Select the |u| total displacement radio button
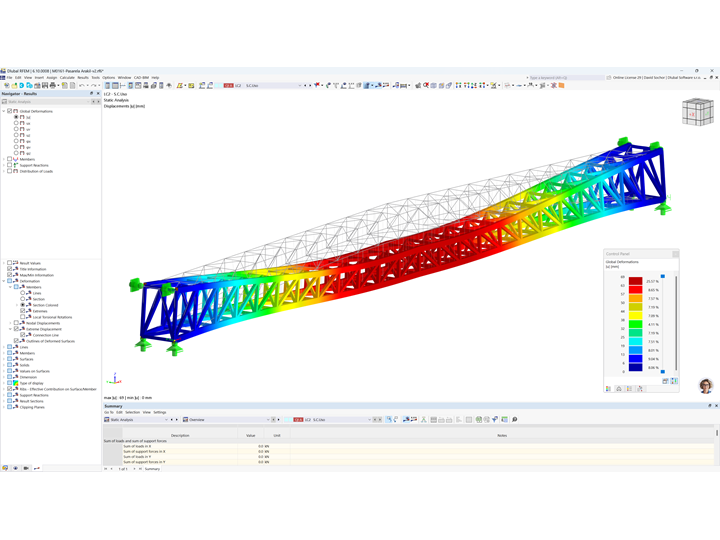The width and height of the screenshot is (720, 540). tap(16, 117)
